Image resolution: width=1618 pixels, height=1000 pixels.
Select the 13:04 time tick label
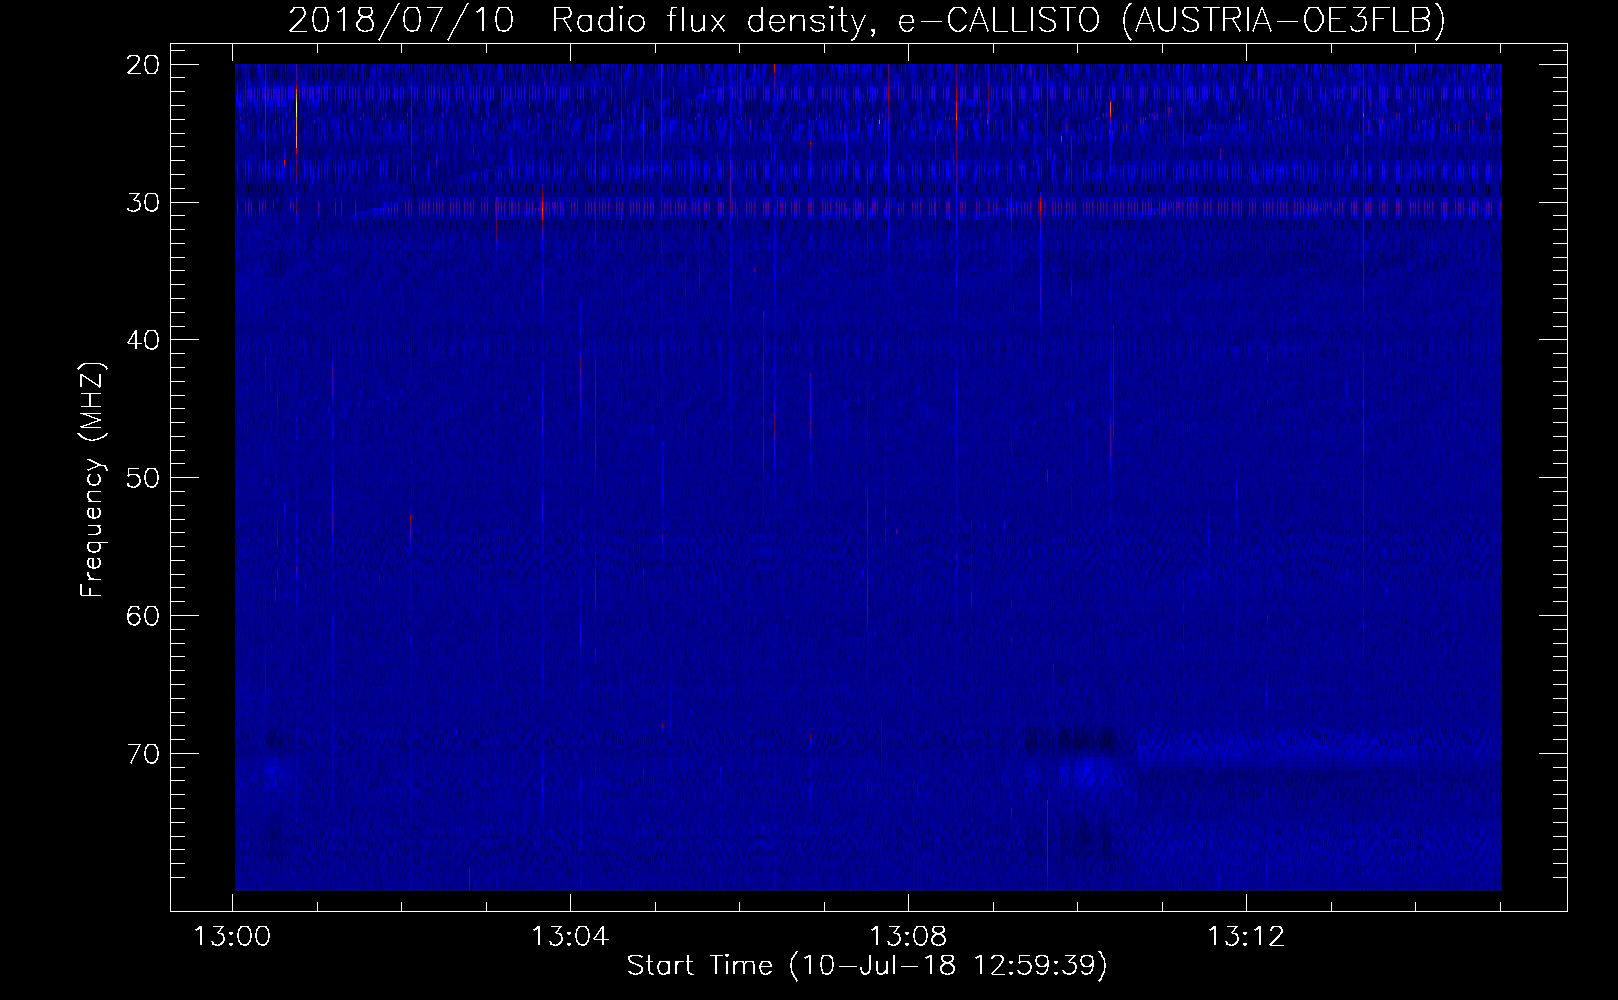pyautogui.click(x=570, y=937)
